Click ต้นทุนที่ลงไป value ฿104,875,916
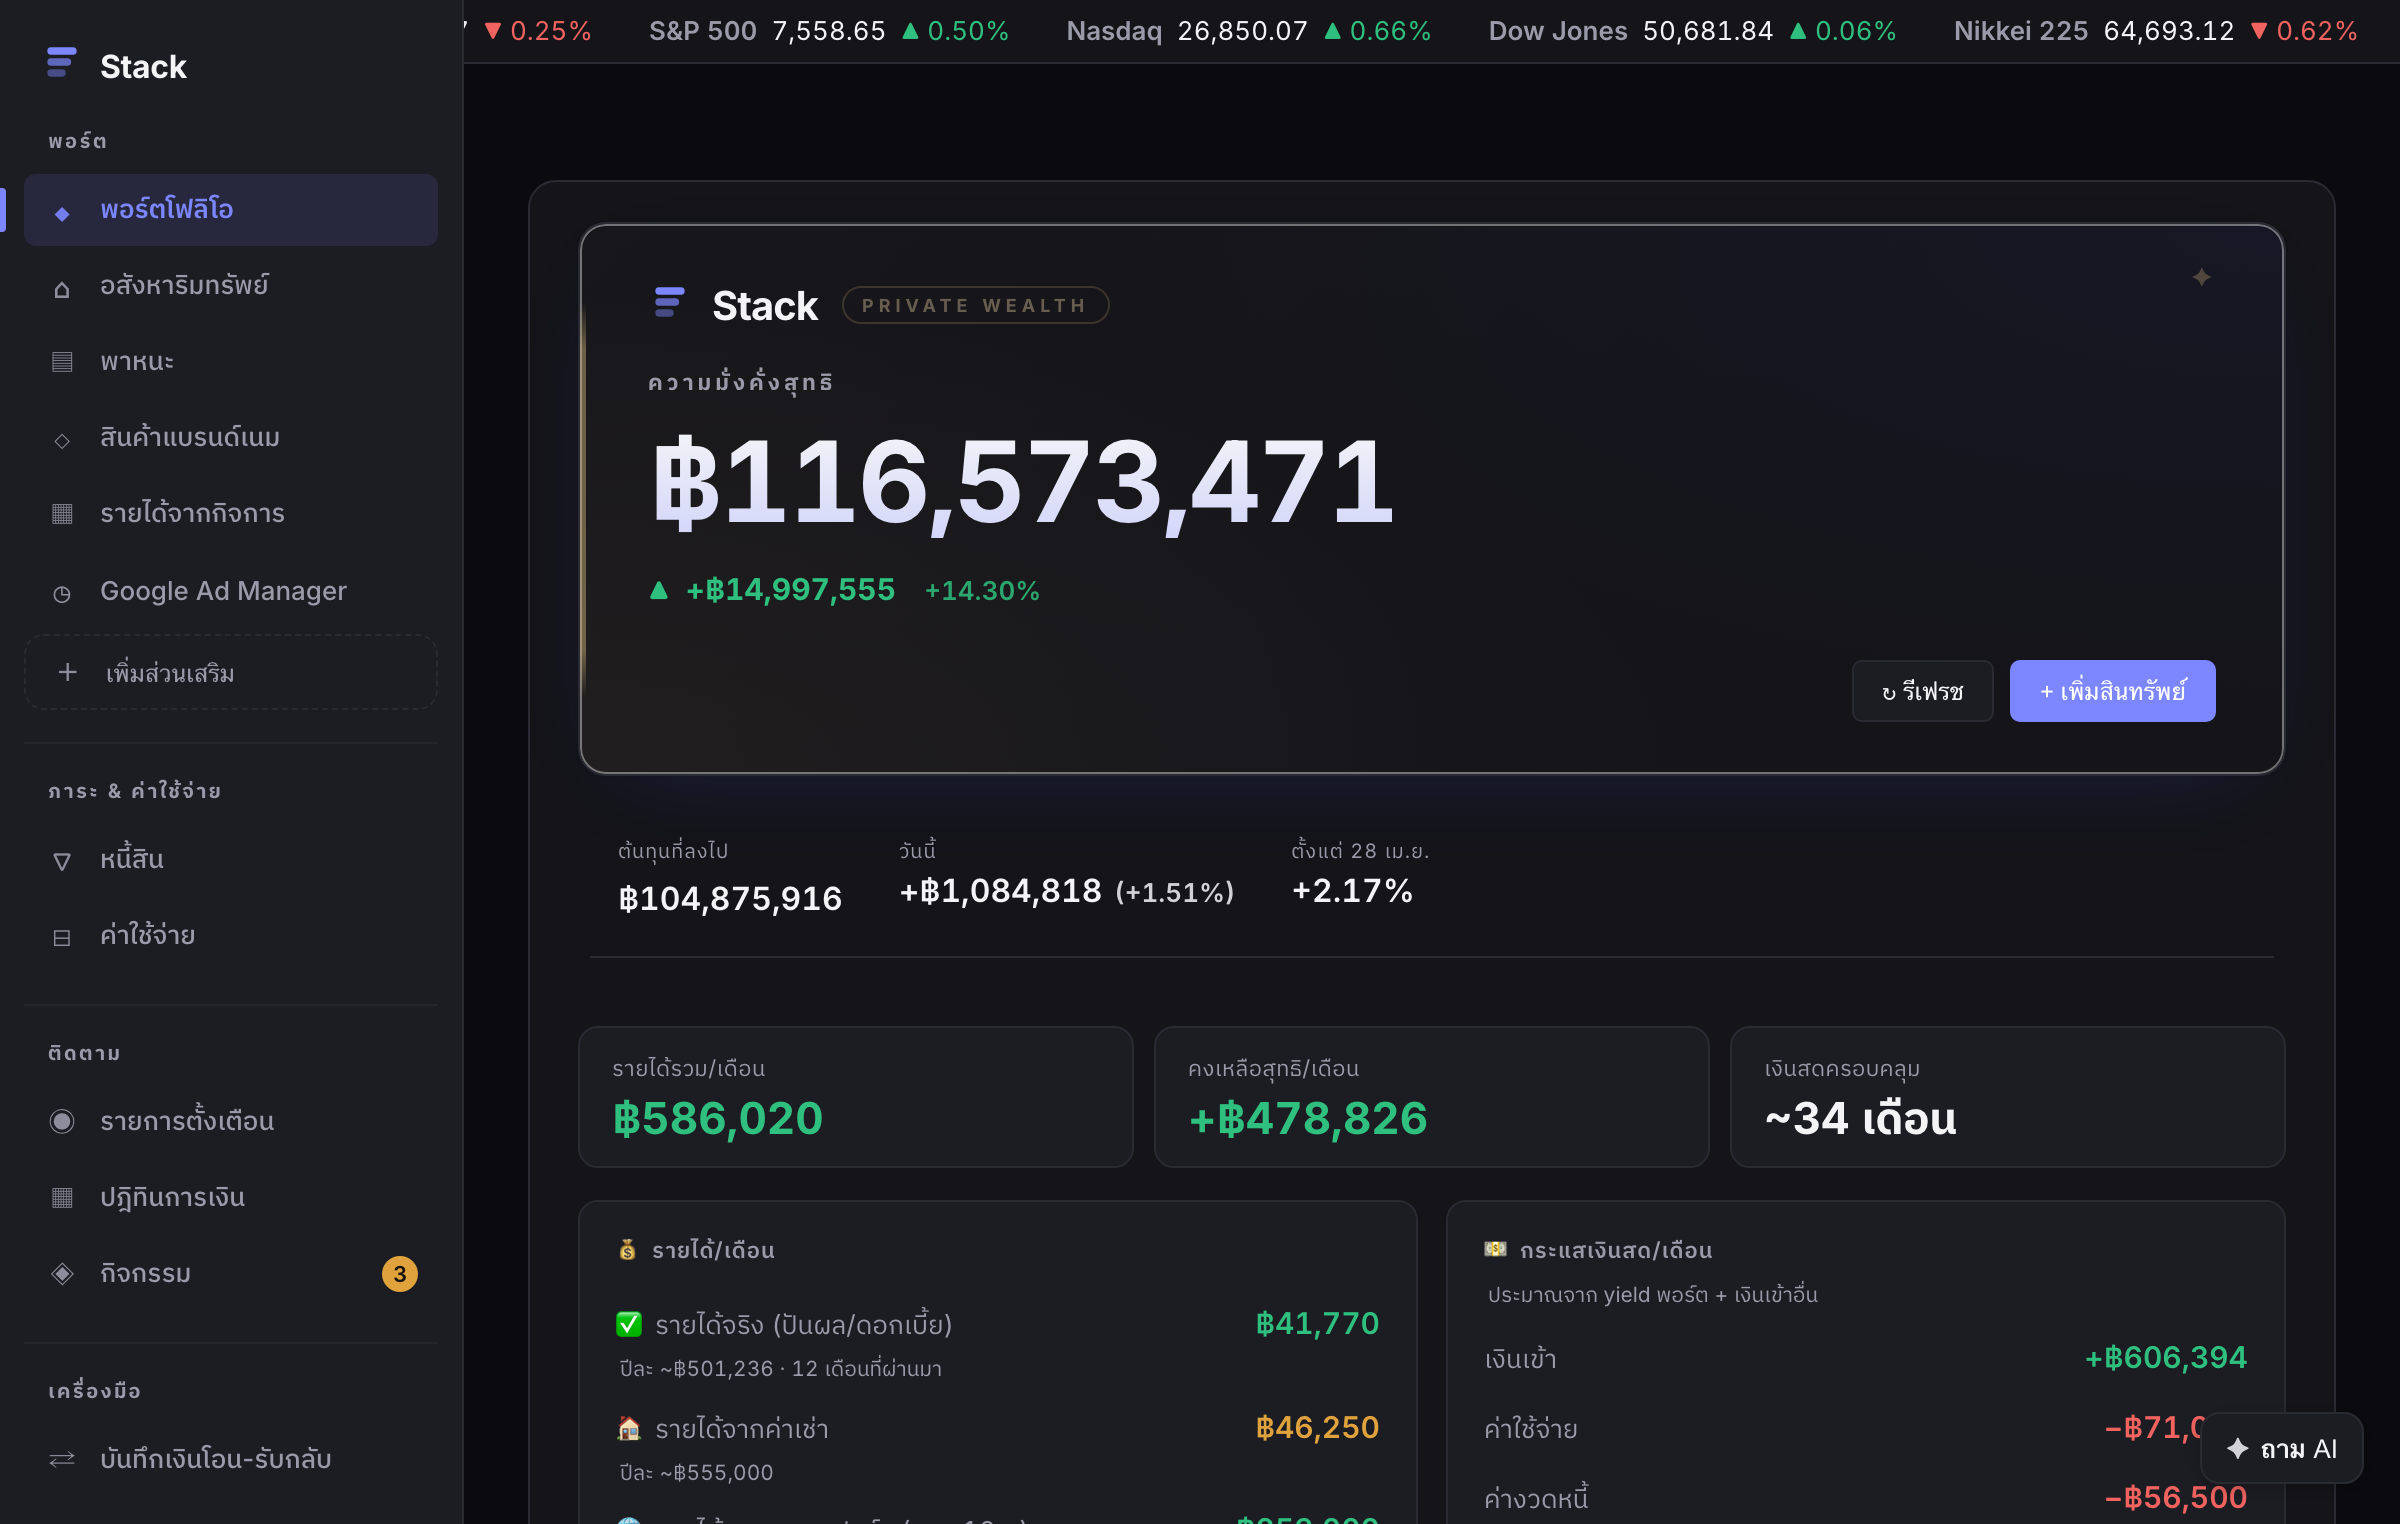Screen dimensions: 2400x1524 [x=730, y=898]
